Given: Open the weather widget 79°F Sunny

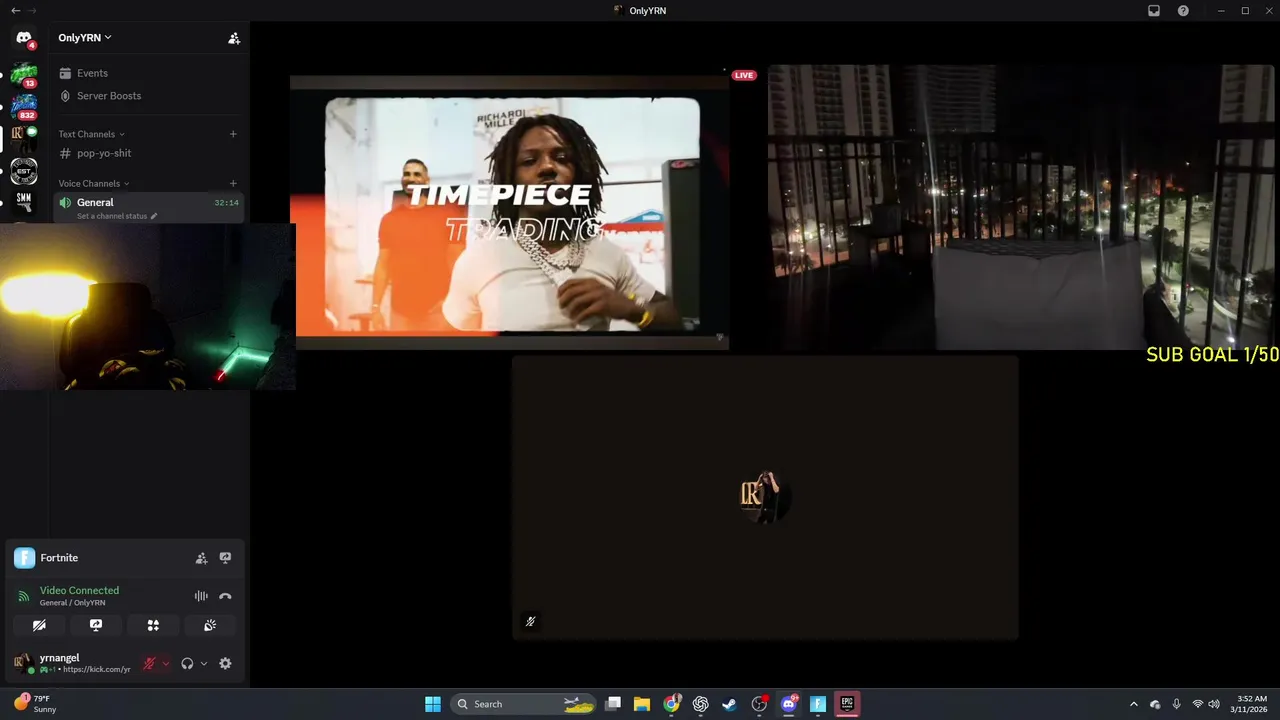Looking at the screenshot, I should point(36,704).
